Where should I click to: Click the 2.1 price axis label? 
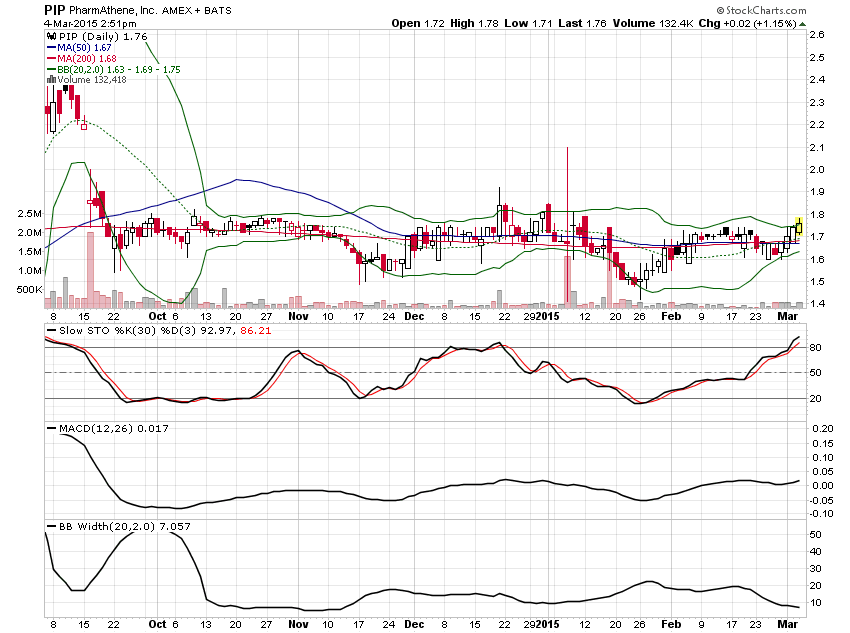[816, 147]
